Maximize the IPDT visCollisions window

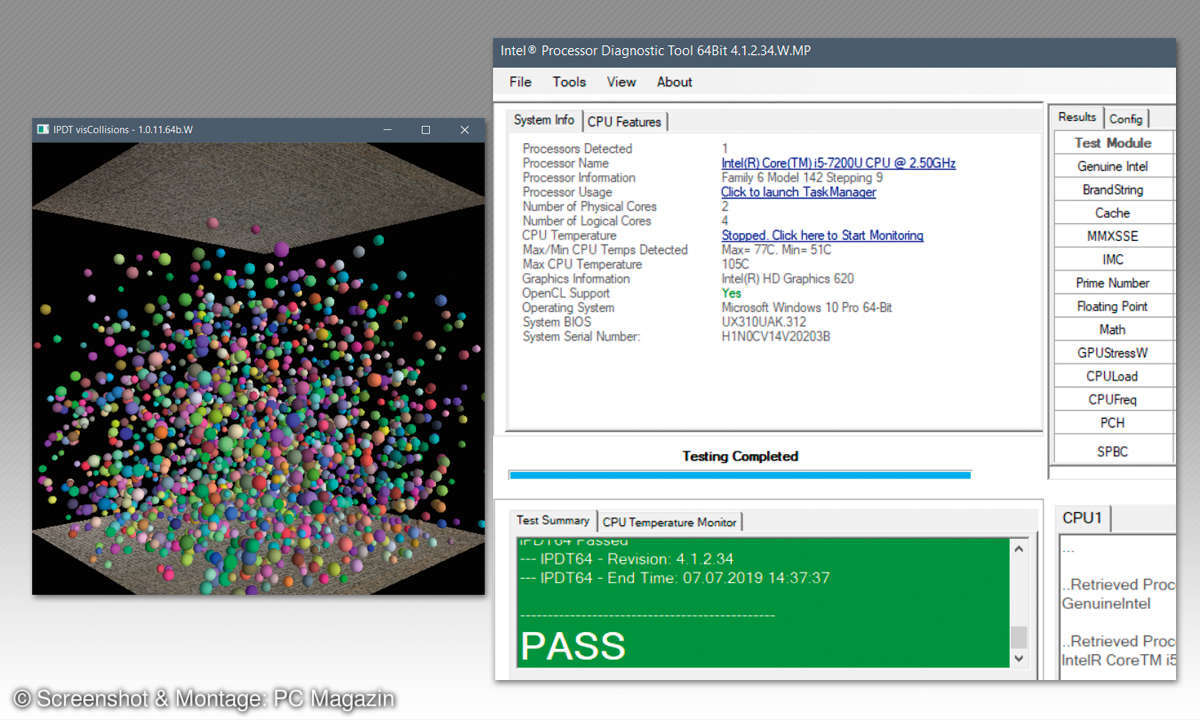(x=425, y=130)
